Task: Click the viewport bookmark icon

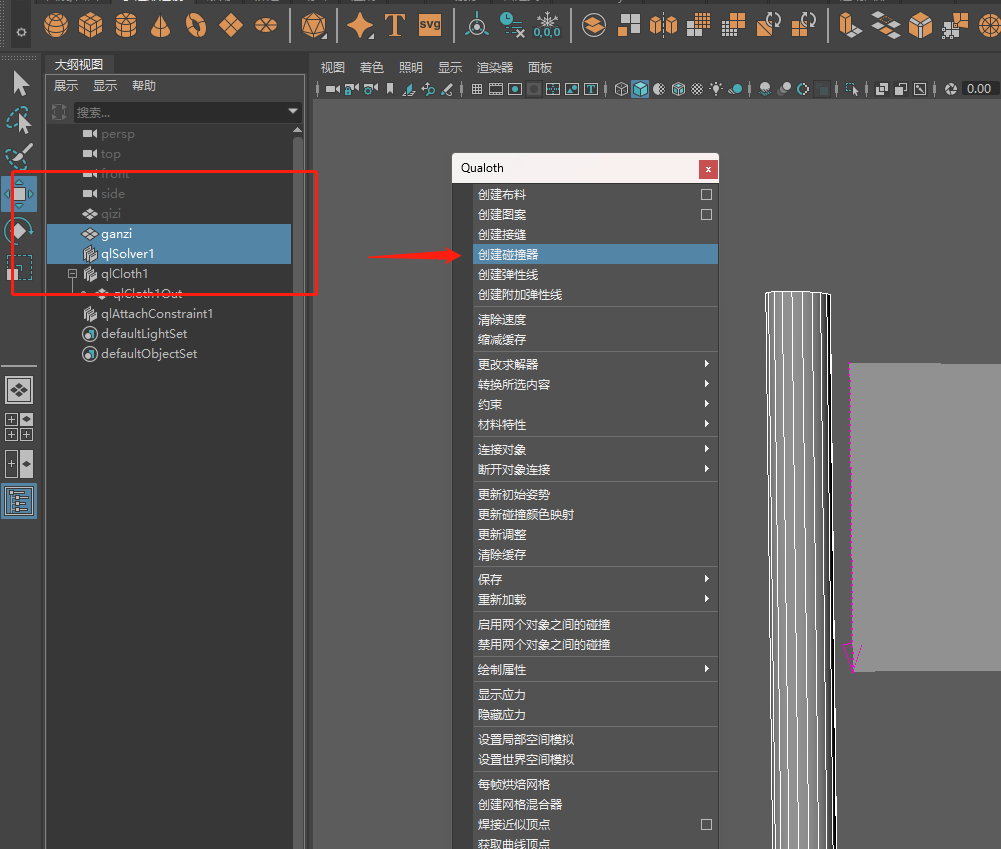Action: point(390,89)
